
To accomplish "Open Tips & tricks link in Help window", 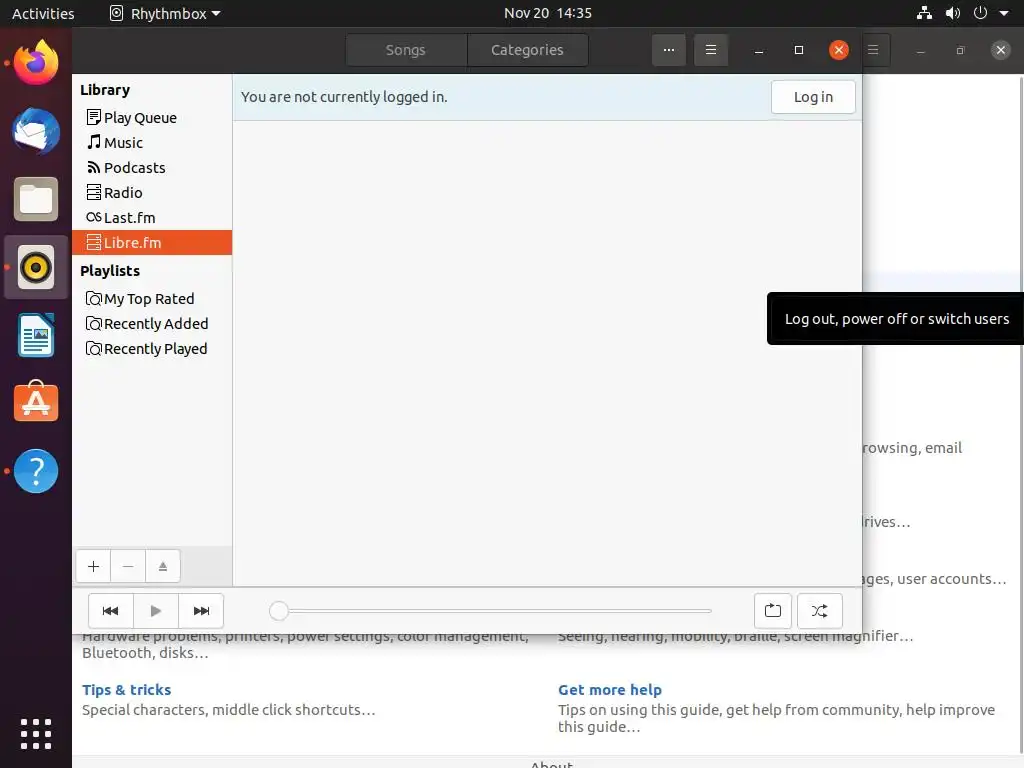I will (x=127, y=690).
